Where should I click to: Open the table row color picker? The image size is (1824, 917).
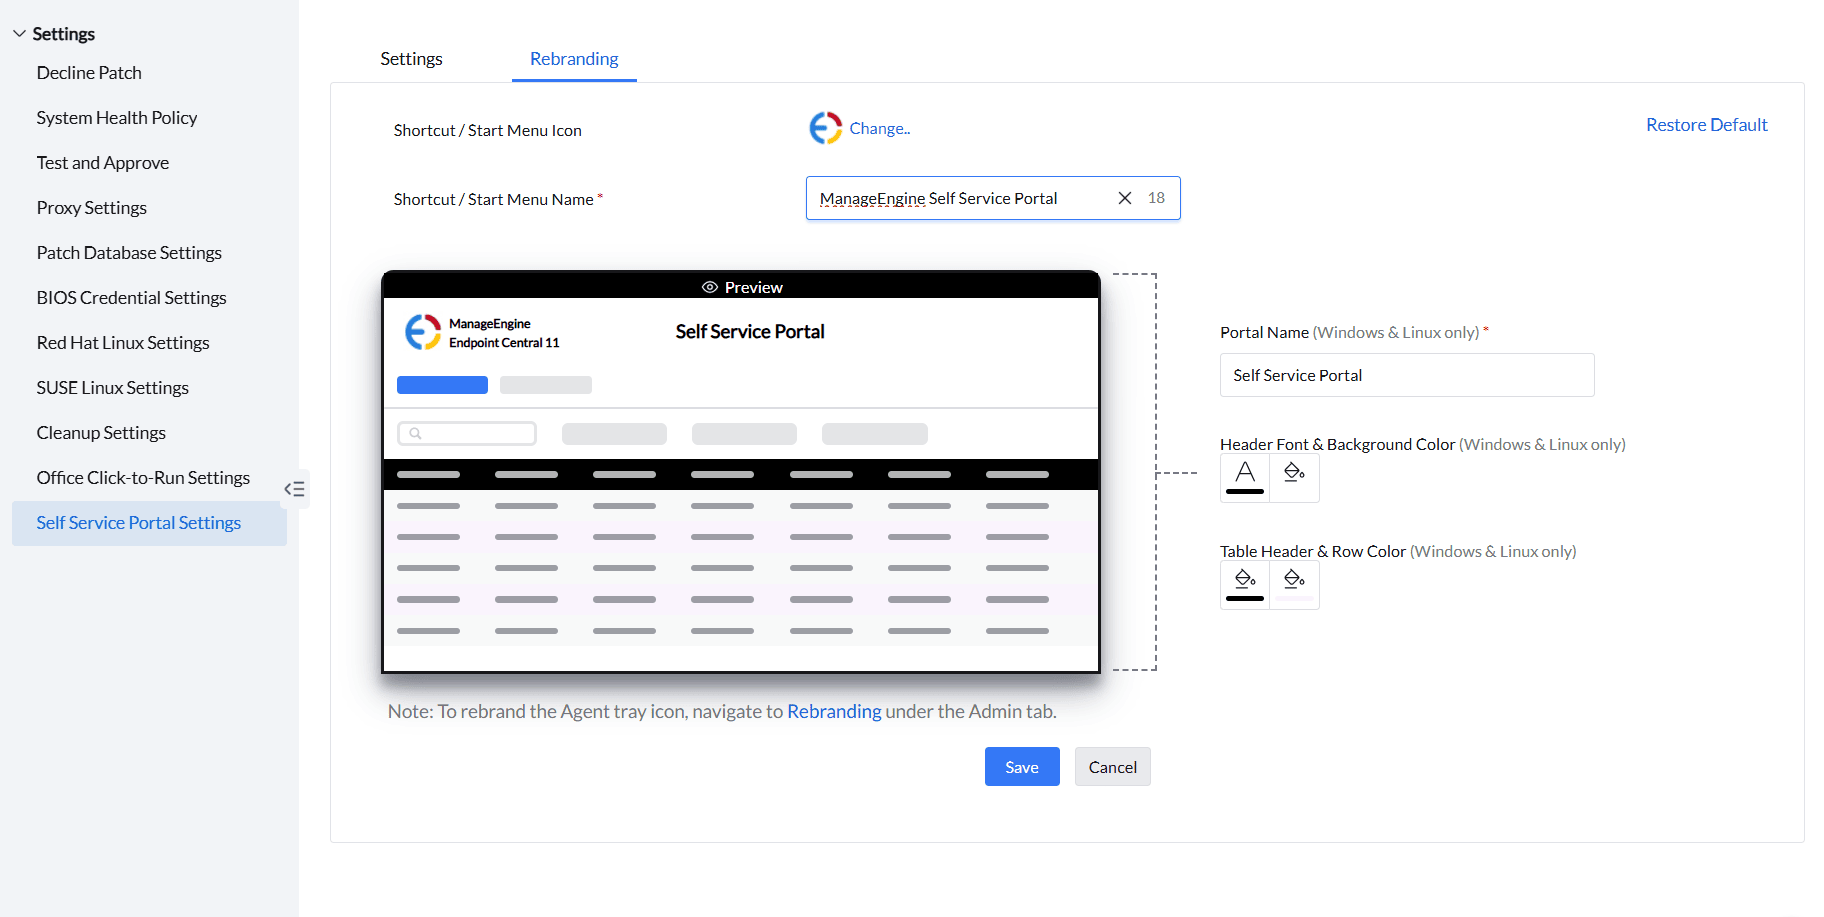click(x=1294, y=584)
